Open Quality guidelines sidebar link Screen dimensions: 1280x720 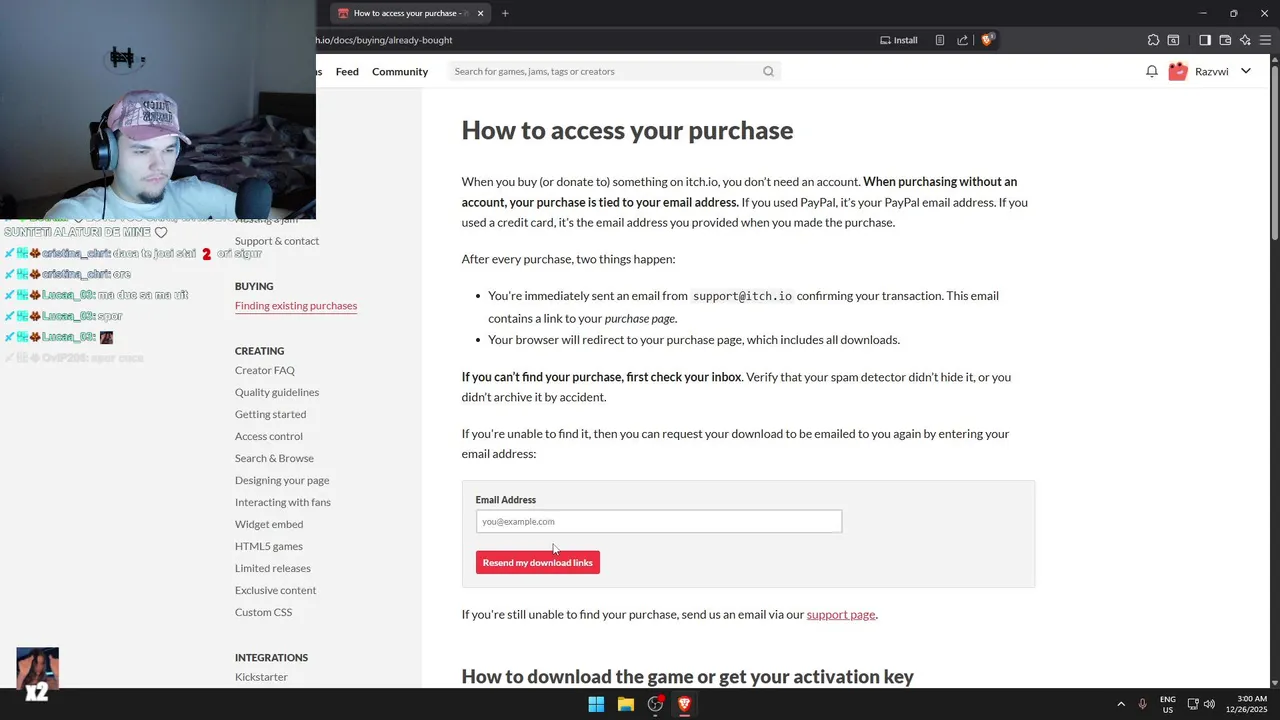tap(277, 392)
